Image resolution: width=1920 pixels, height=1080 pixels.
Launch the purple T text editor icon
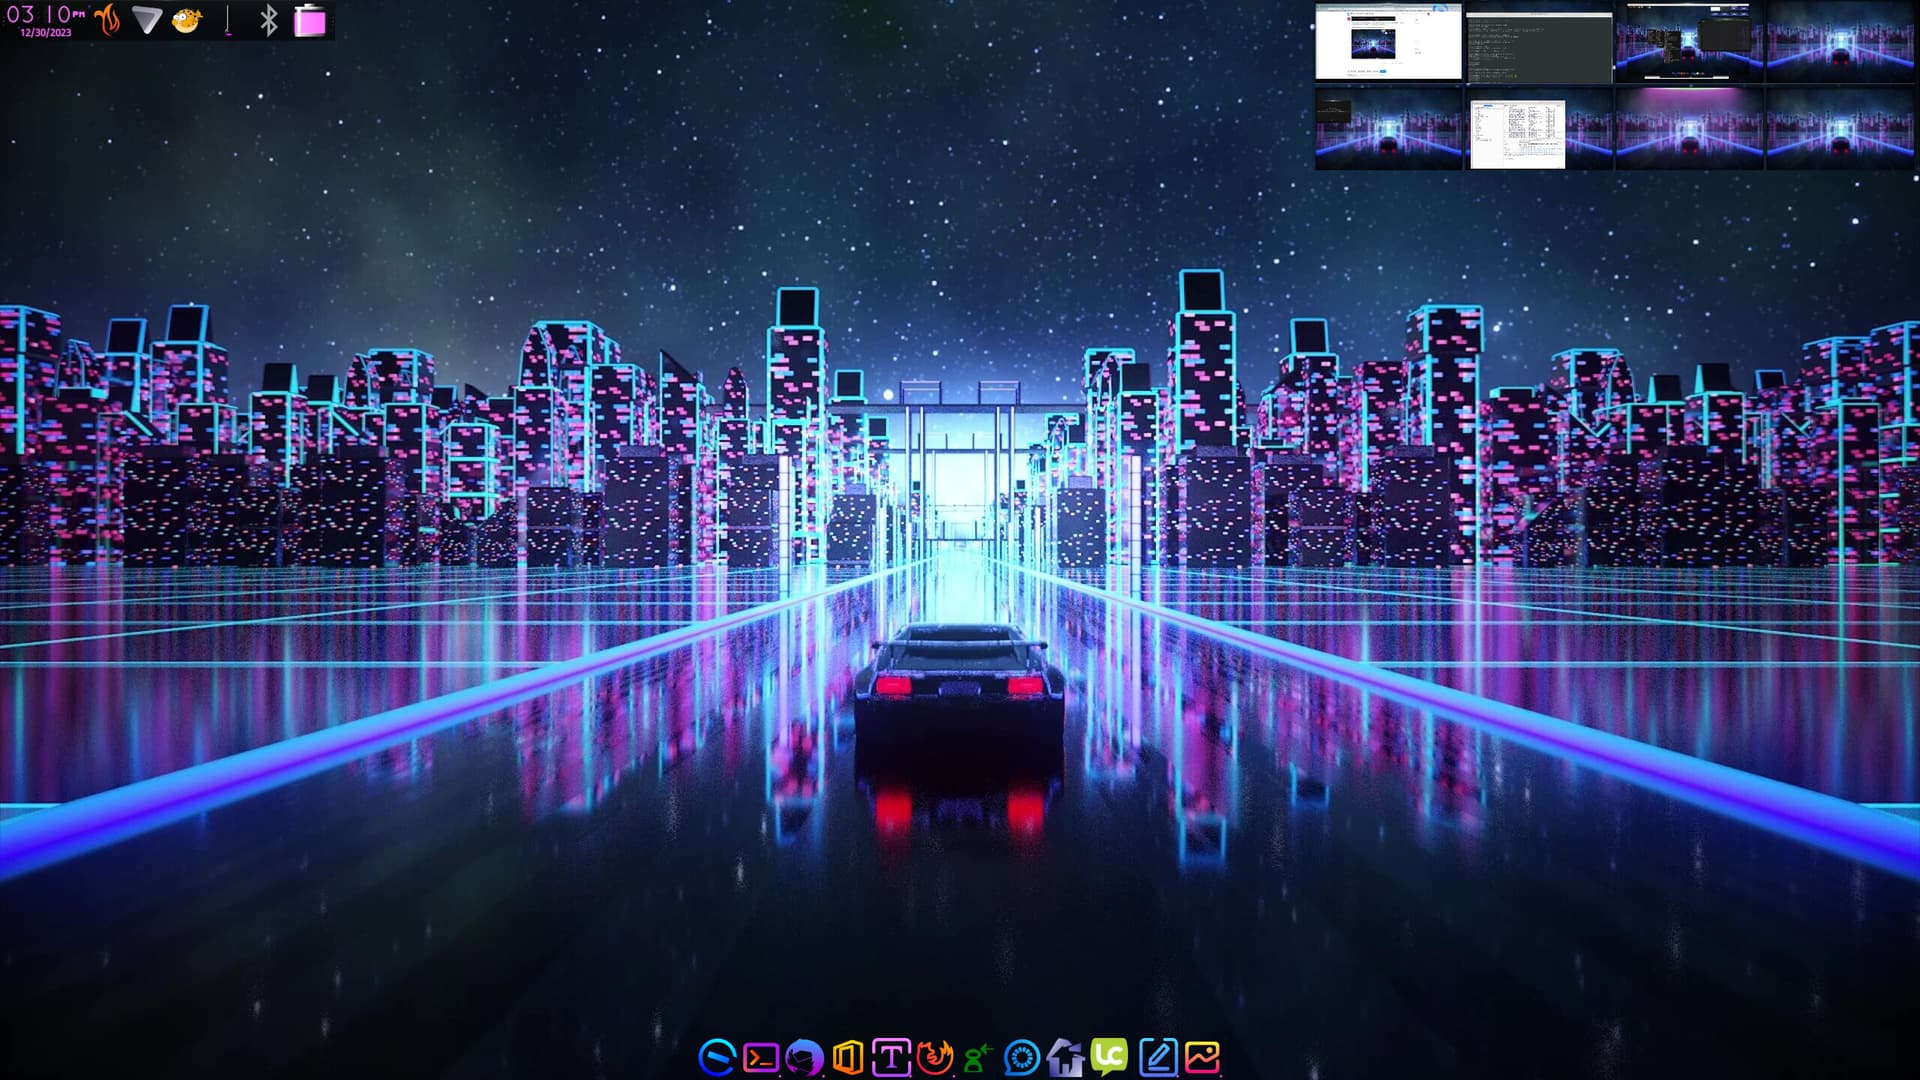tap(891, 1057)
